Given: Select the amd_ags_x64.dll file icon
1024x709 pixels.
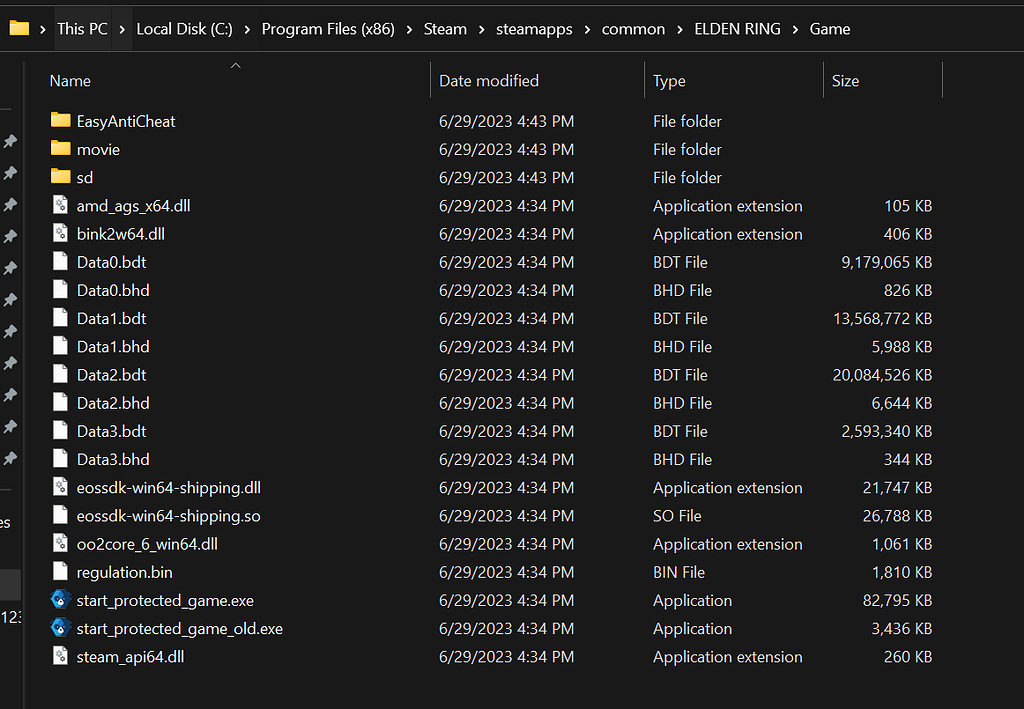Looking at the screenshot, I should [60, 205].
